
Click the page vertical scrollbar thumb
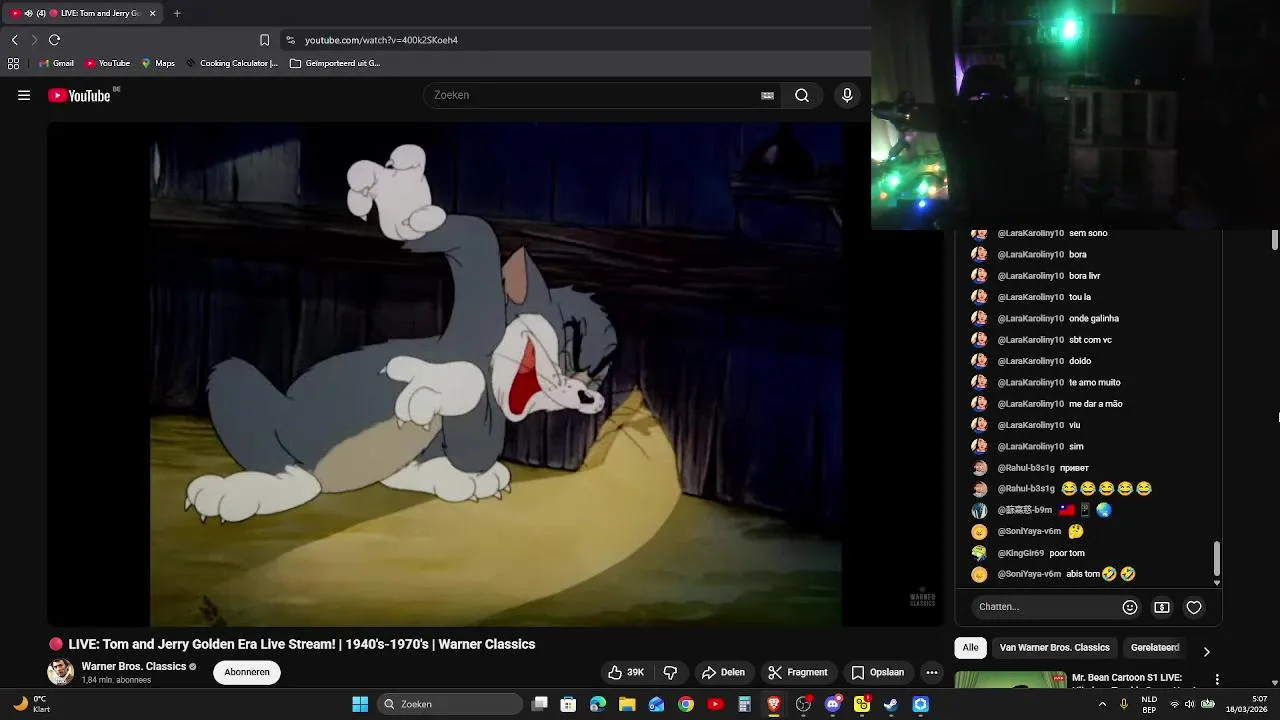pyautogui.click(x=1274, y=240)
